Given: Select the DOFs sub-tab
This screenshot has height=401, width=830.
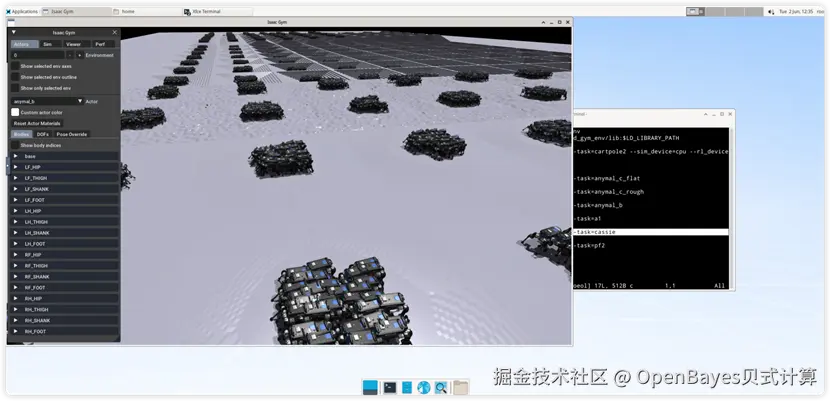Looking at the screenshot, I should 43,134.
